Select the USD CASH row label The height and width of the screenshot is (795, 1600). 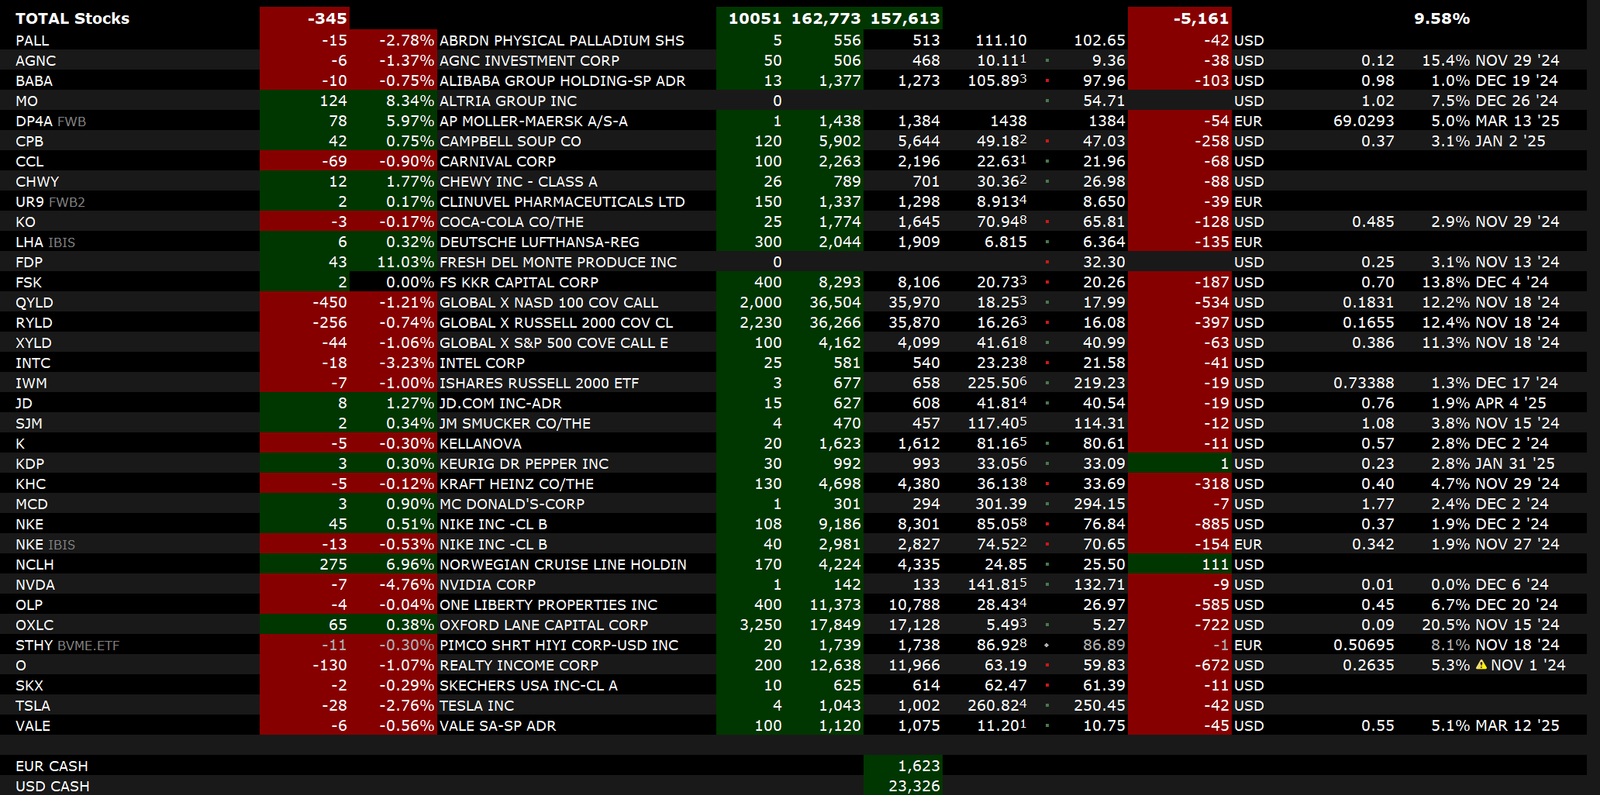point(52,786)
